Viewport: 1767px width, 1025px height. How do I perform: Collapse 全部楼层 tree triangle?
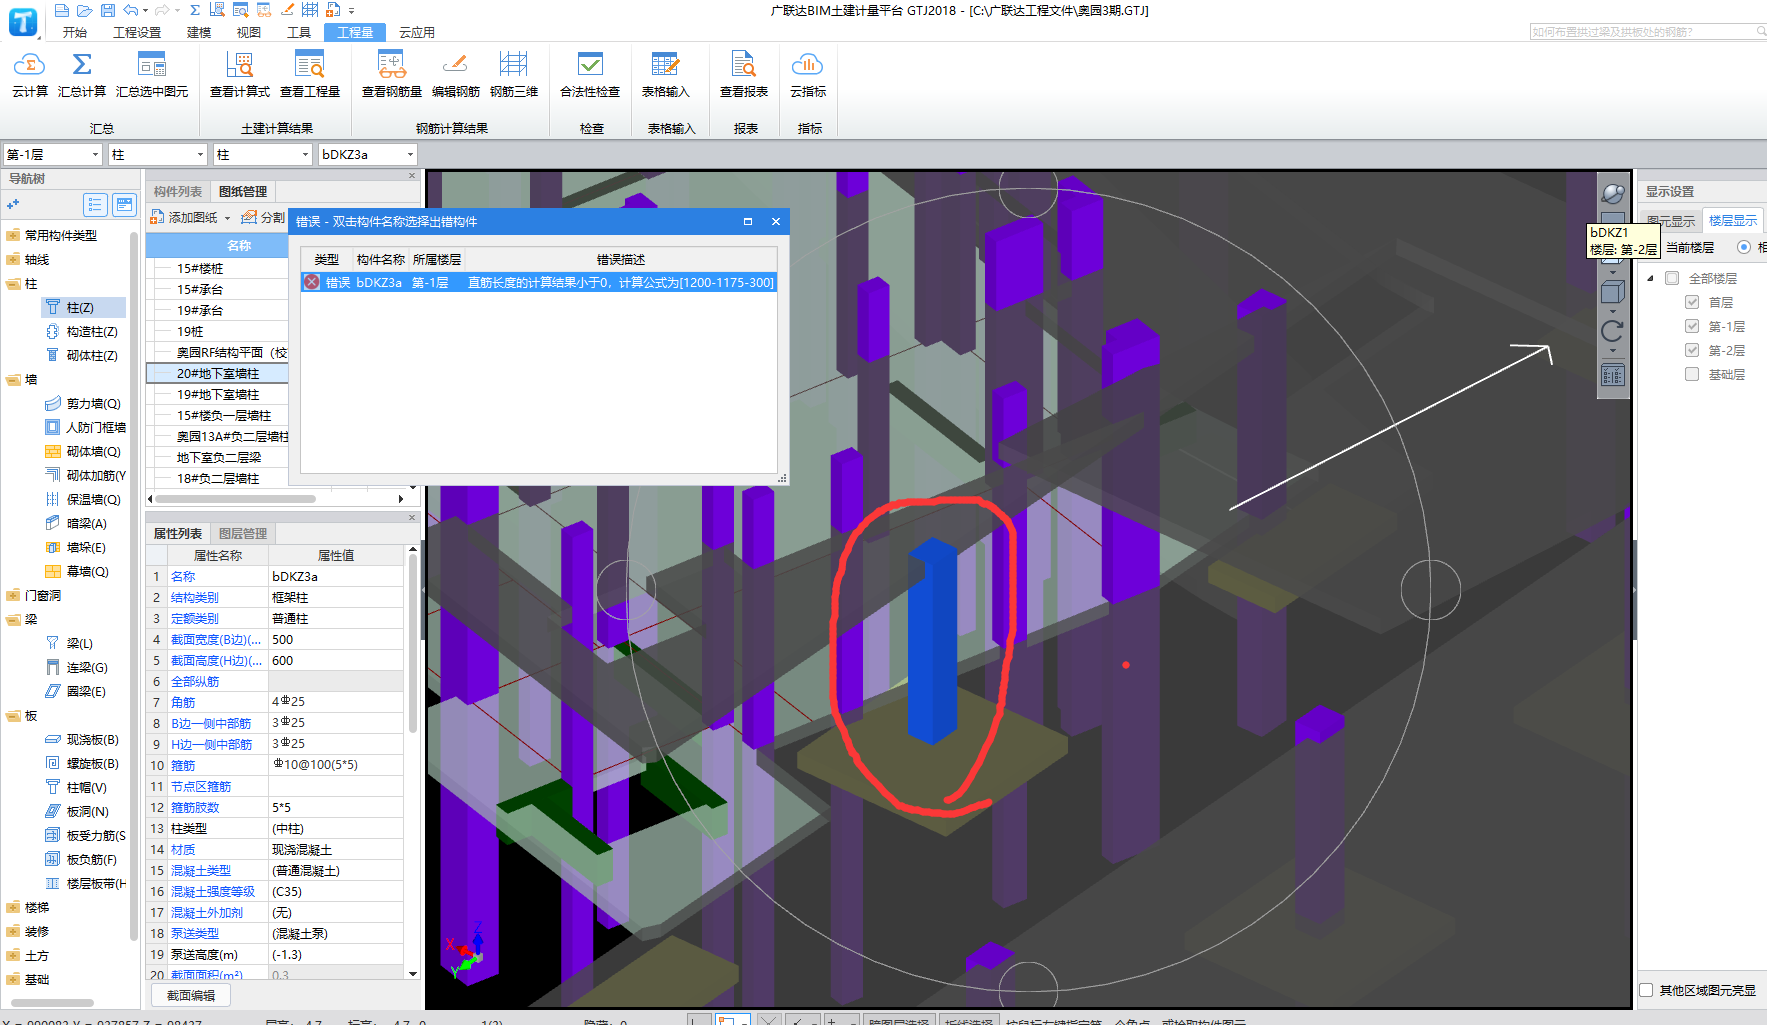click(x=1651, y=278)
